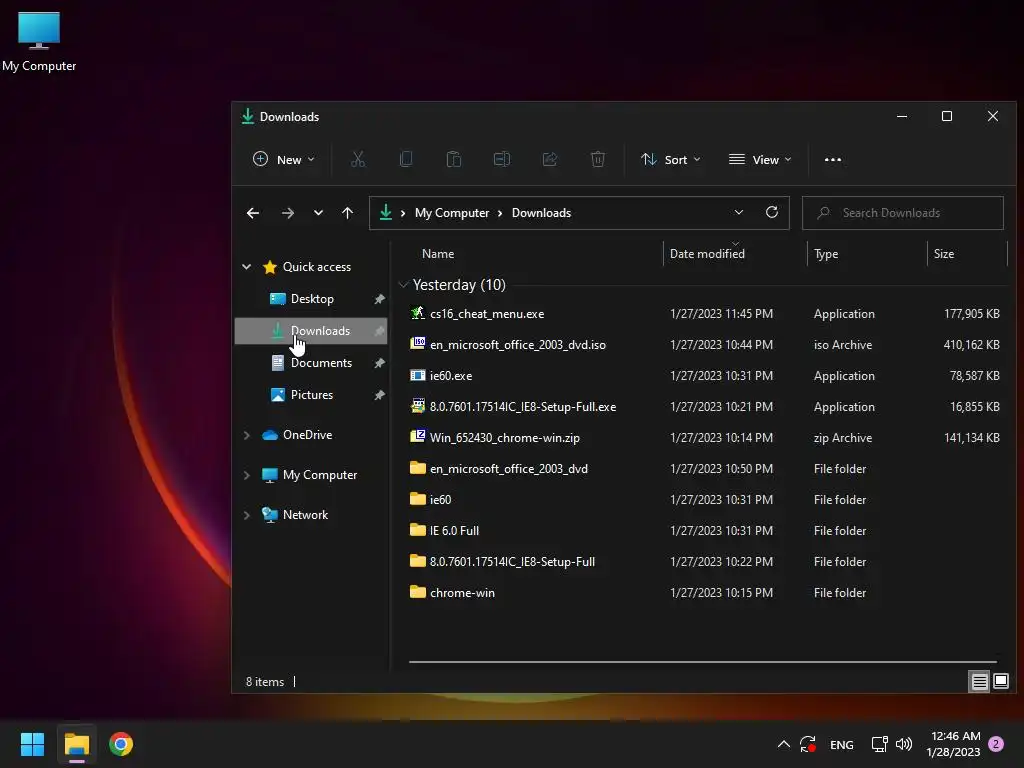Screen dimensions: 1024x768
Task: Open Desktop in Quick access
Action: [x=312, y=298]
